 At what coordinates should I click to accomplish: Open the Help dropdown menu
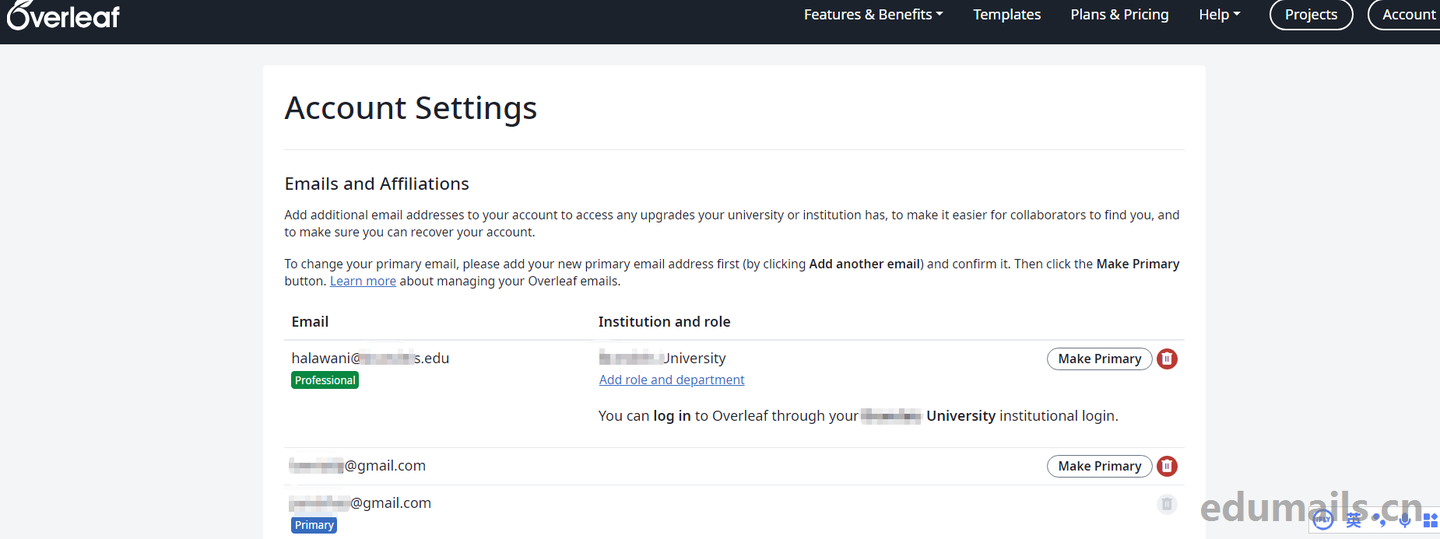coord(1219,15)
